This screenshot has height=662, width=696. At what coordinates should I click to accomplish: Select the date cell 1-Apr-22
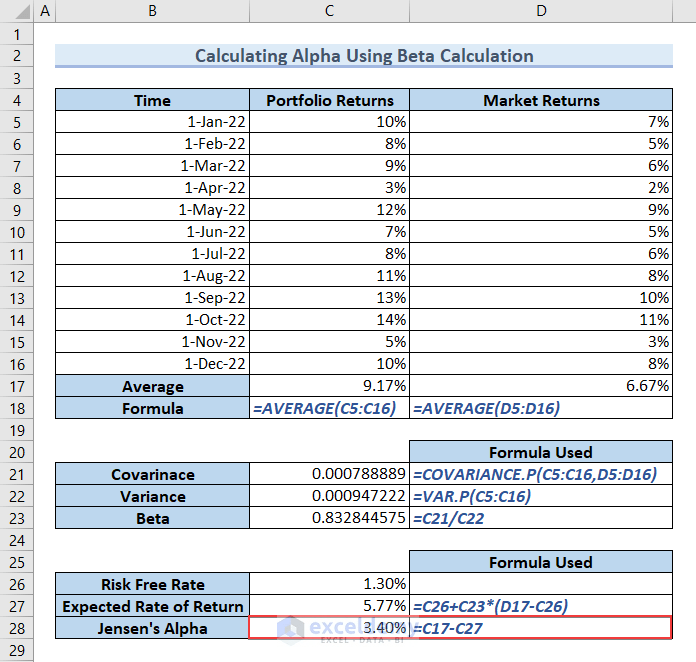152,188
